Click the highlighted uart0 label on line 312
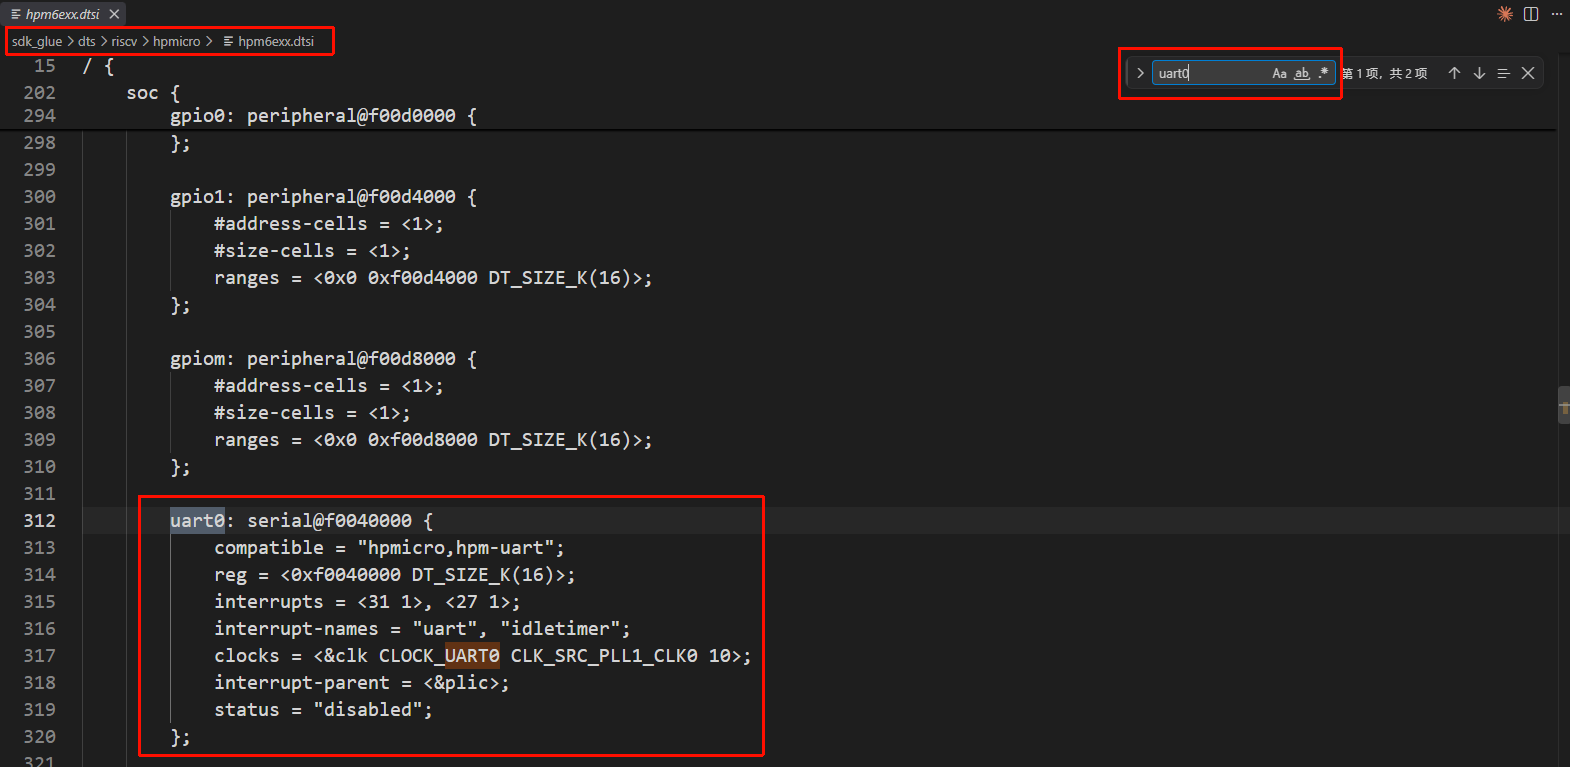 coord(197,521)
